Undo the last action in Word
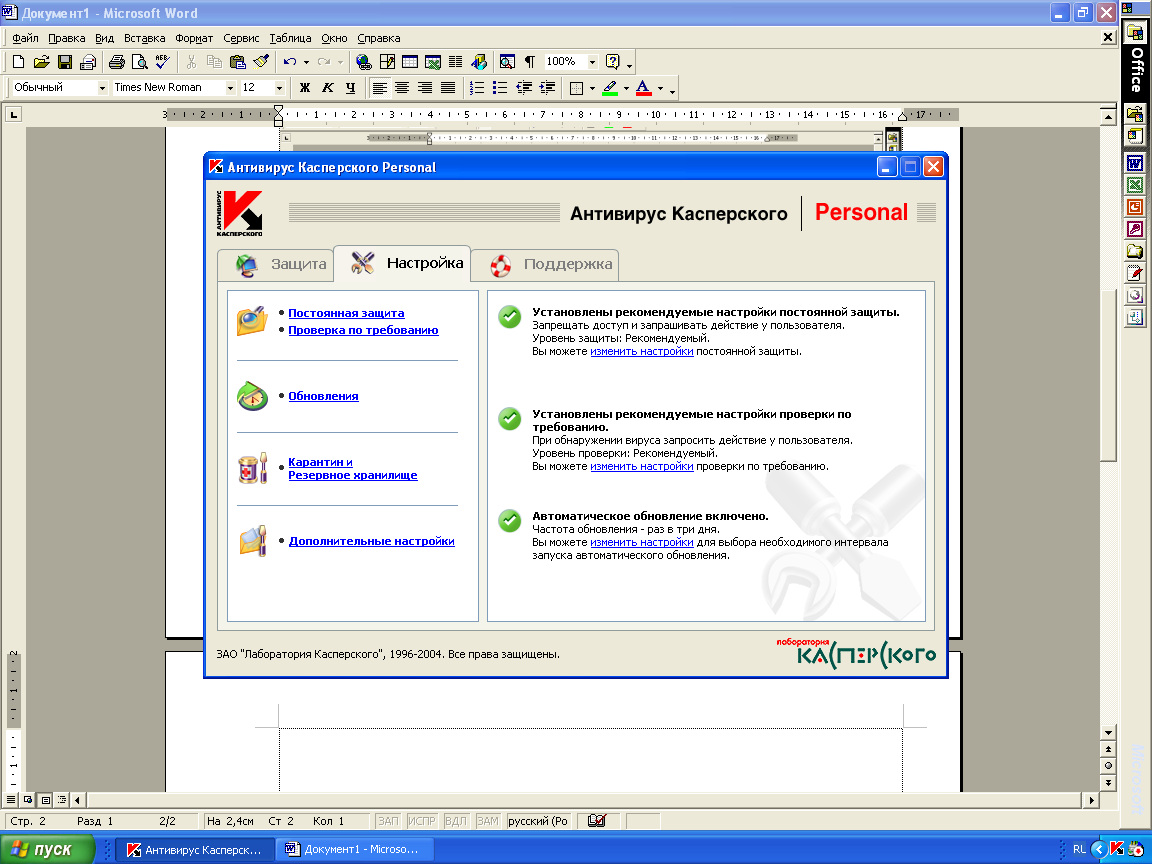The image size is (1152, 864). [x=290, y=62]
